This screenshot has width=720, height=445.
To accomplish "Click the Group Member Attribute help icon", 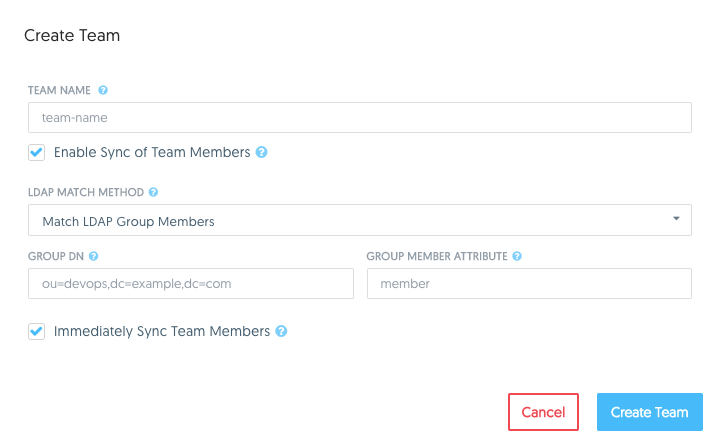I will (x=517, y=256).
